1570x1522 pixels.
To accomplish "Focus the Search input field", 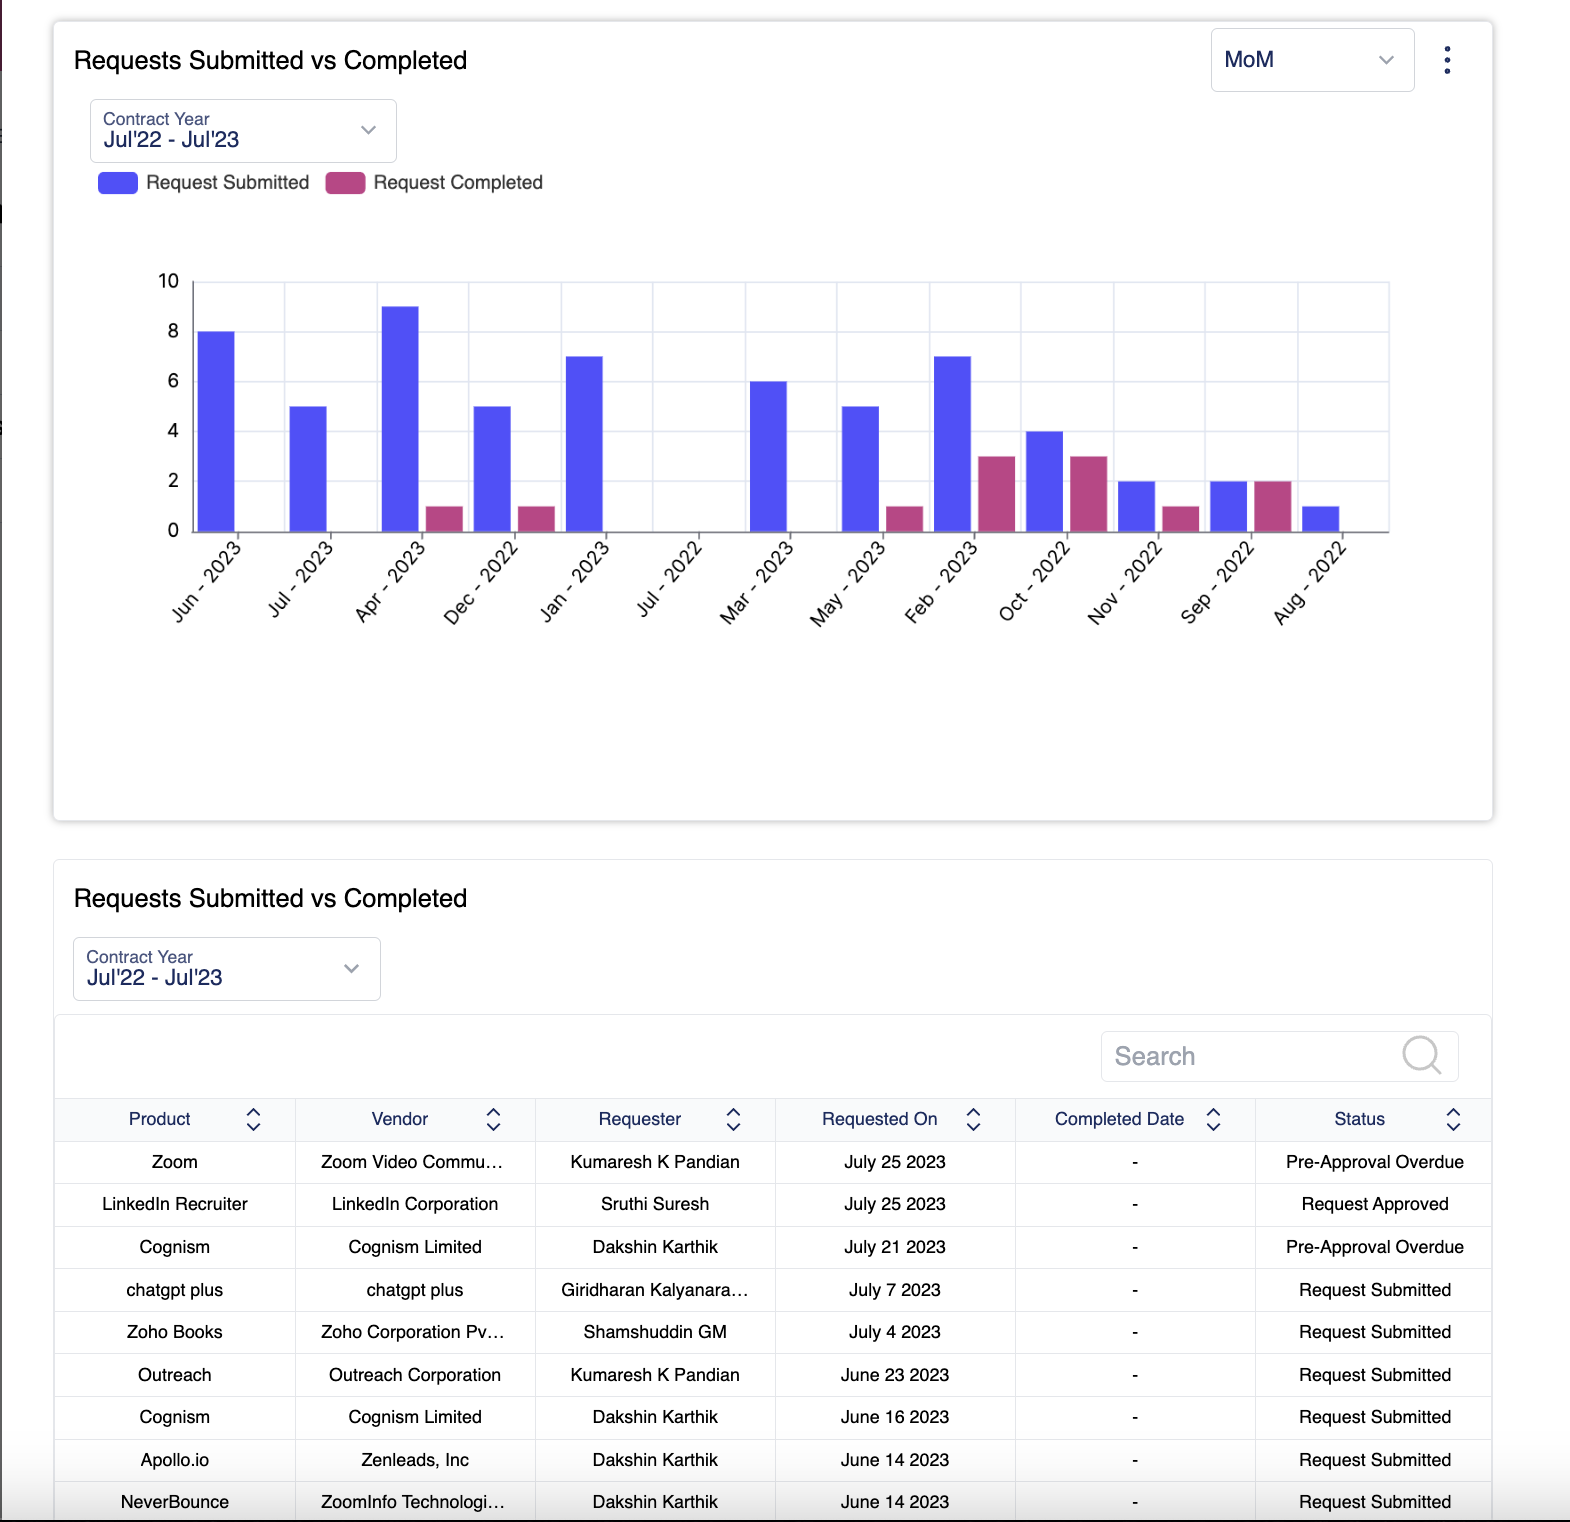I will coord(1280,1056).
